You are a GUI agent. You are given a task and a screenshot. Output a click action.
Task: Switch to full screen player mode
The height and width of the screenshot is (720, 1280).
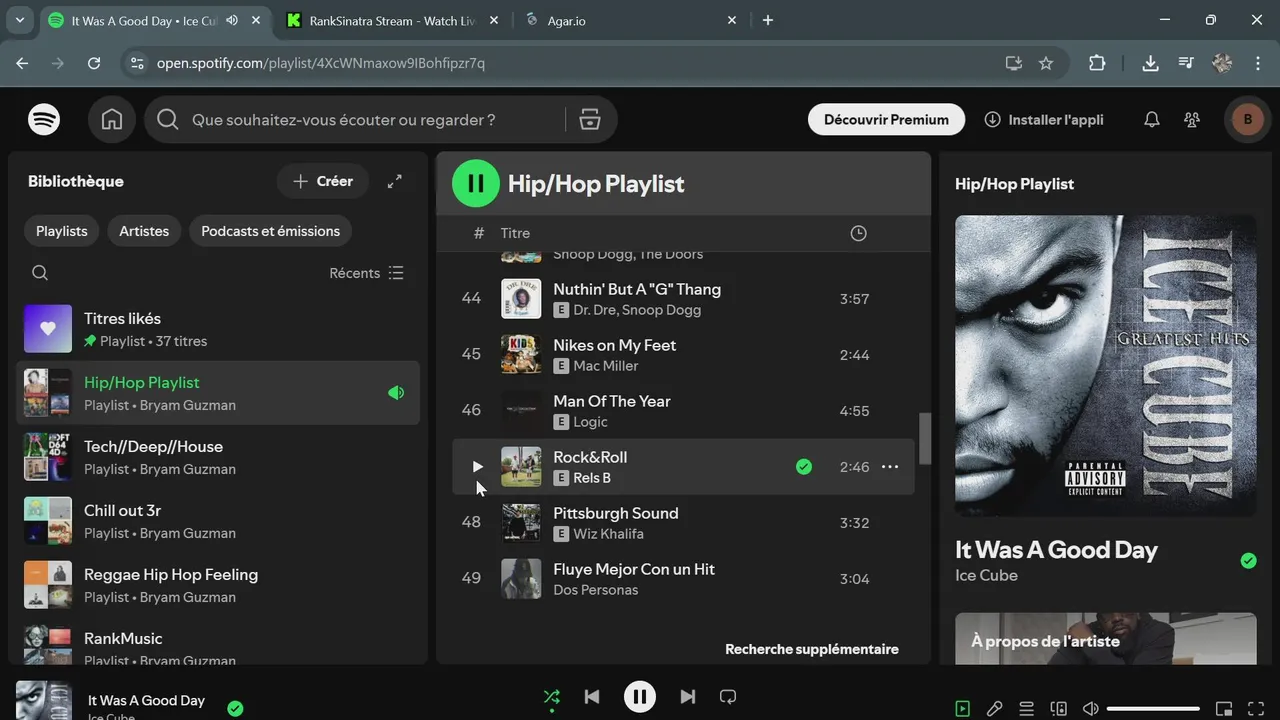[1256, 709]
